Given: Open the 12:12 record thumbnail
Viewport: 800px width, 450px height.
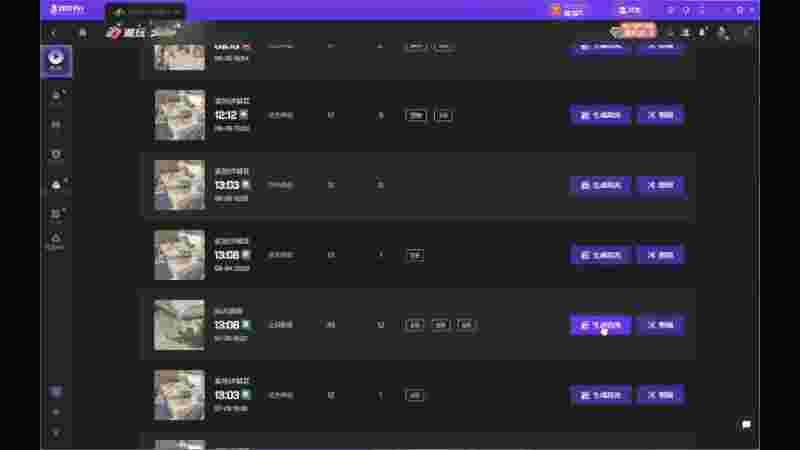Looking at the screenshot, I should click(x=180, y=115).
